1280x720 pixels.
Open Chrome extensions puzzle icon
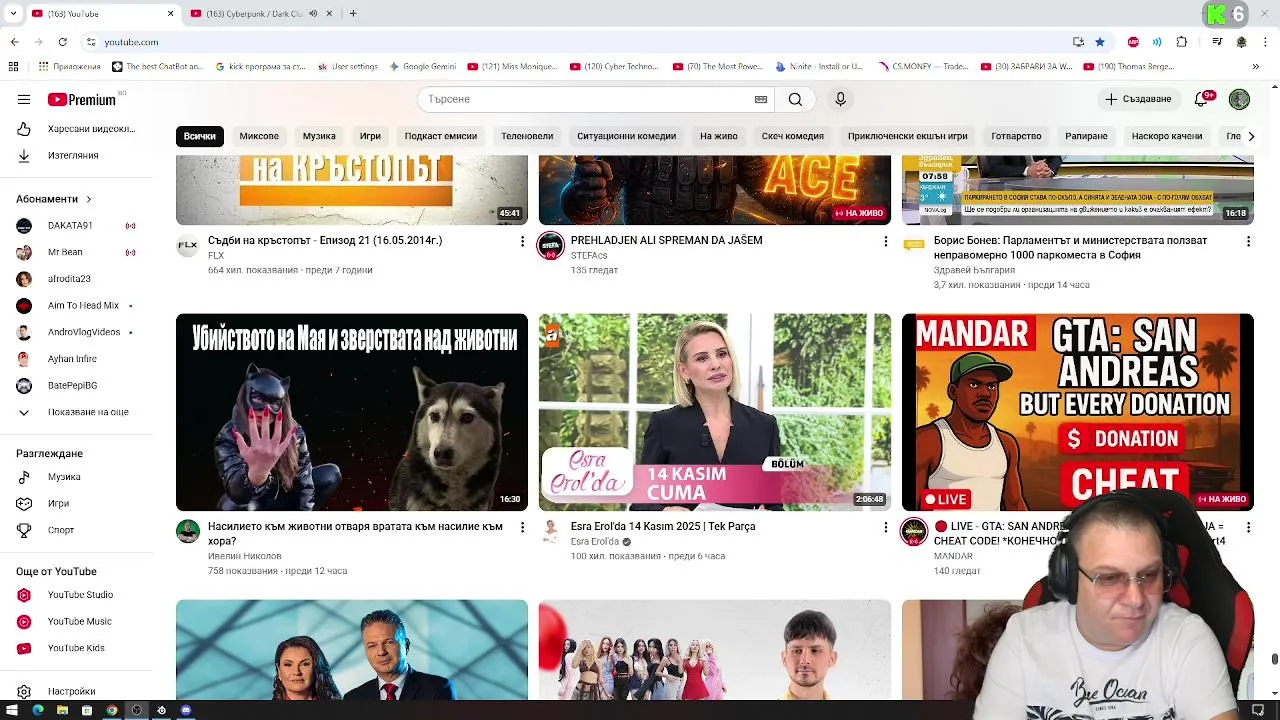1182,42
